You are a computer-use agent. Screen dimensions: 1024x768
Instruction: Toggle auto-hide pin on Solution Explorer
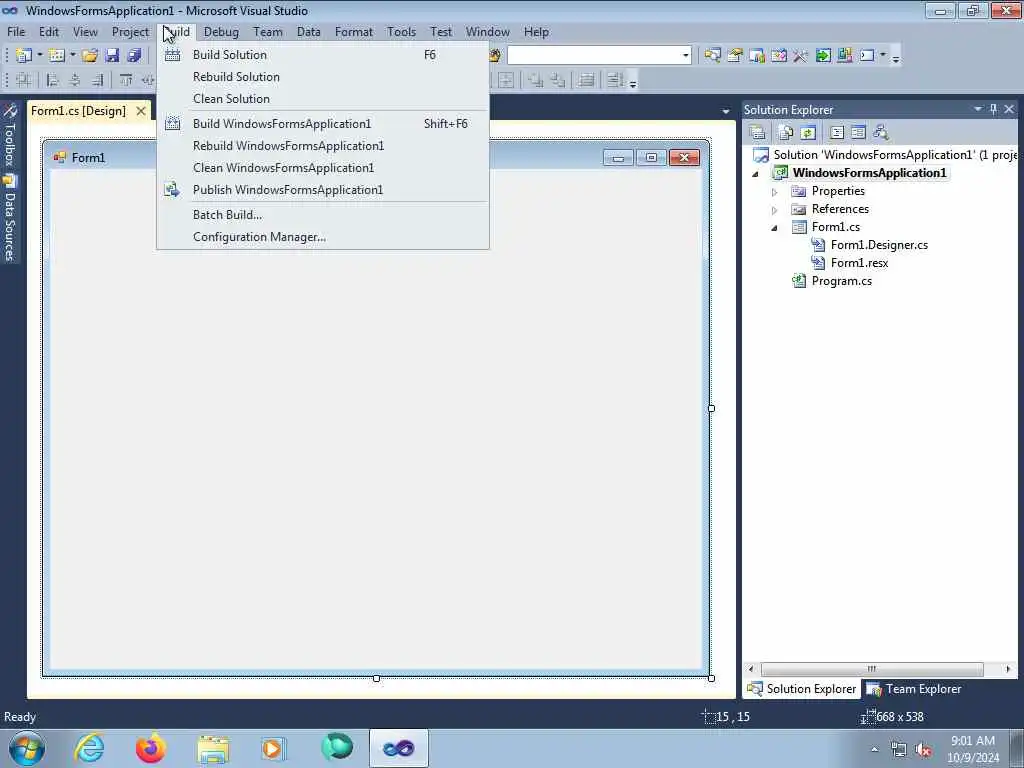(993, 109)
